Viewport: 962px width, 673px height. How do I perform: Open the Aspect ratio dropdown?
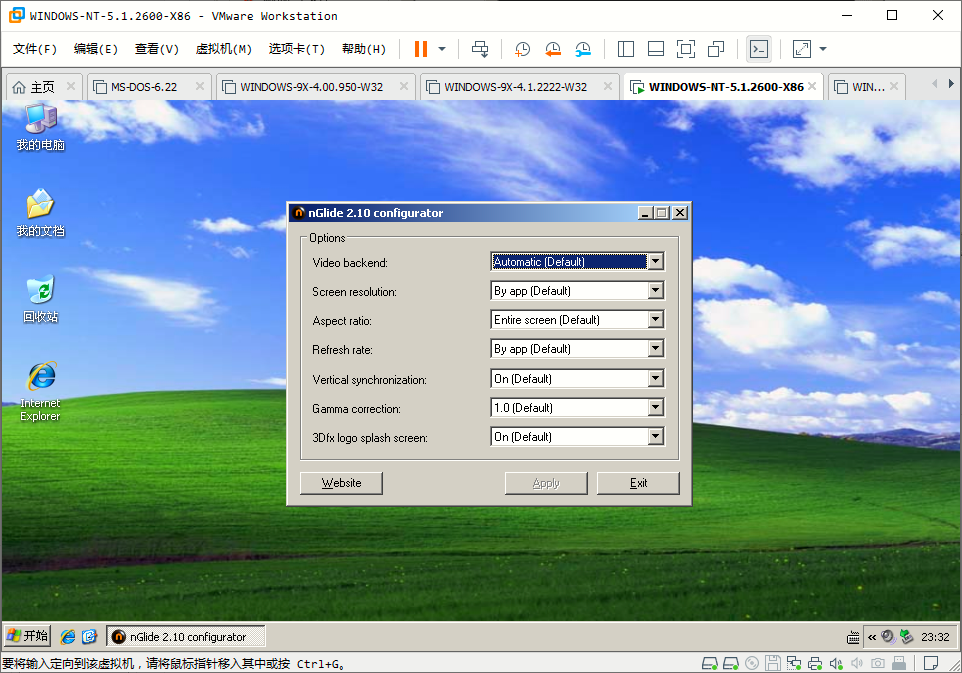[655, 320]
